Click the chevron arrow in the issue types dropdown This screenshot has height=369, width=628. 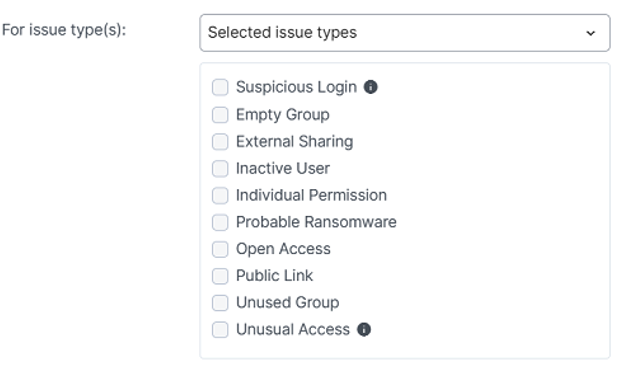pos(590,33)
